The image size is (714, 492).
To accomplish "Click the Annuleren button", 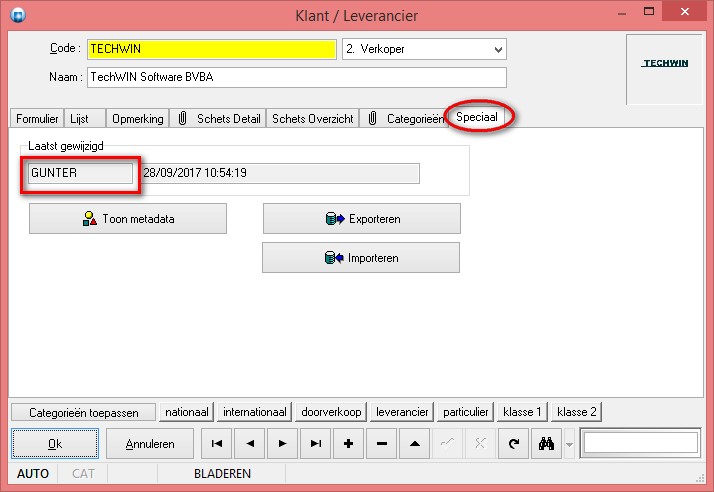I will click(x=150, y=443).
